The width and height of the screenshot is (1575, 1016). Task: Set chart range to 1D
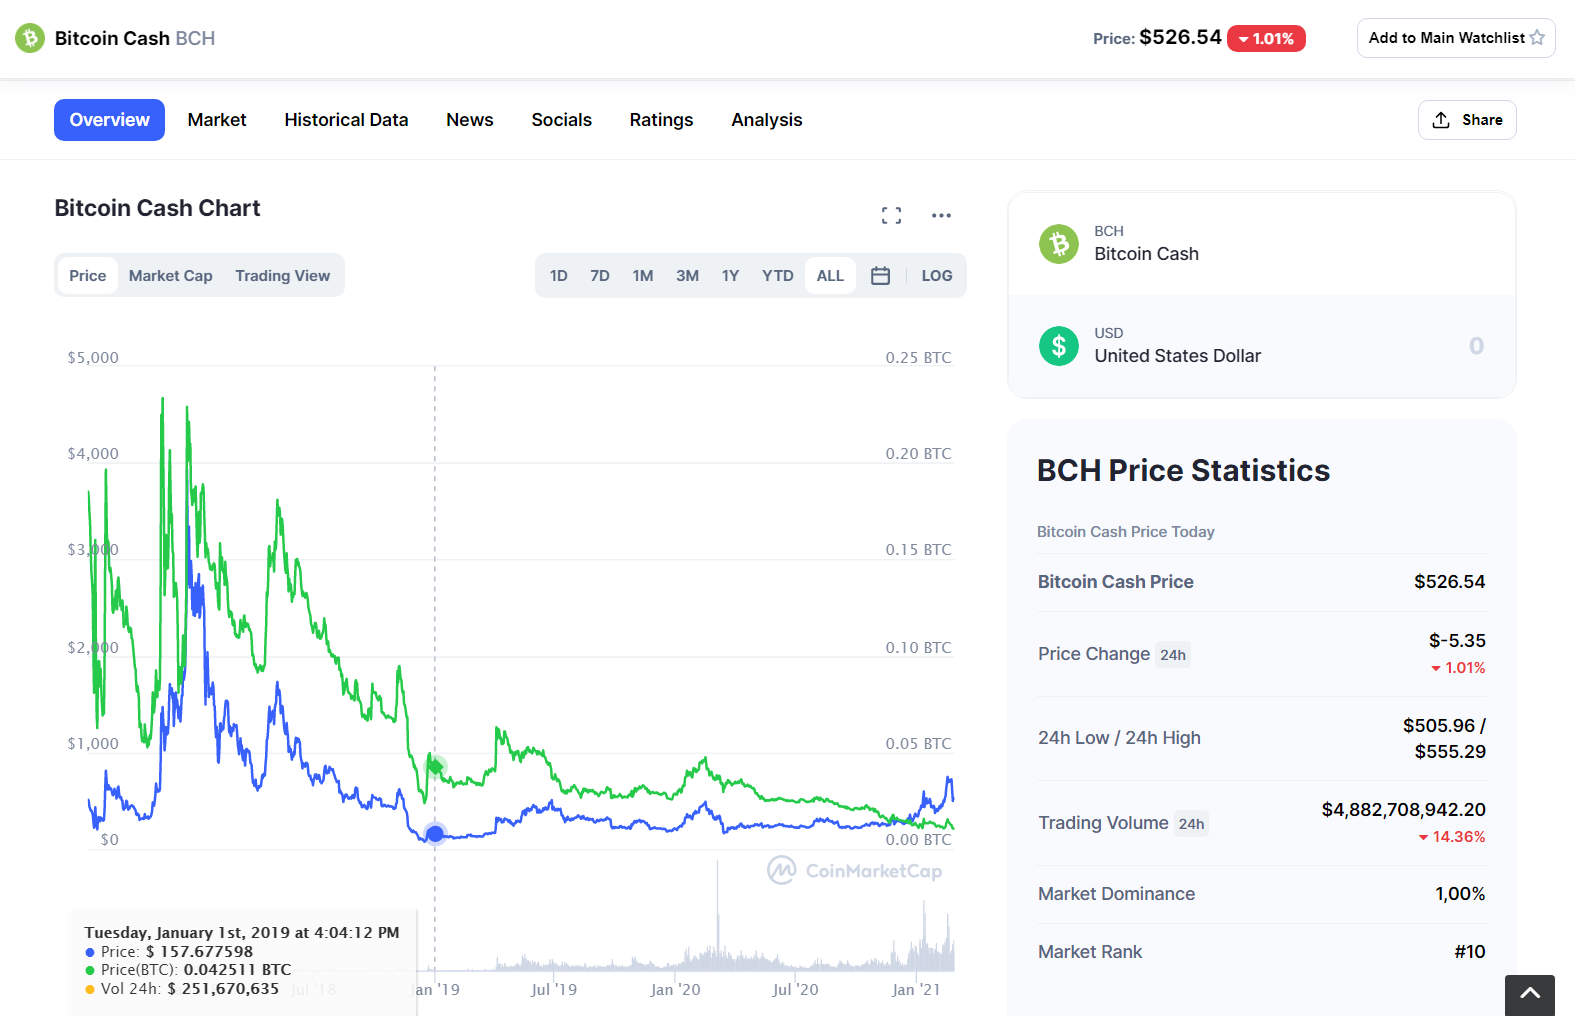pyautogui.click(x=559, y=276)
